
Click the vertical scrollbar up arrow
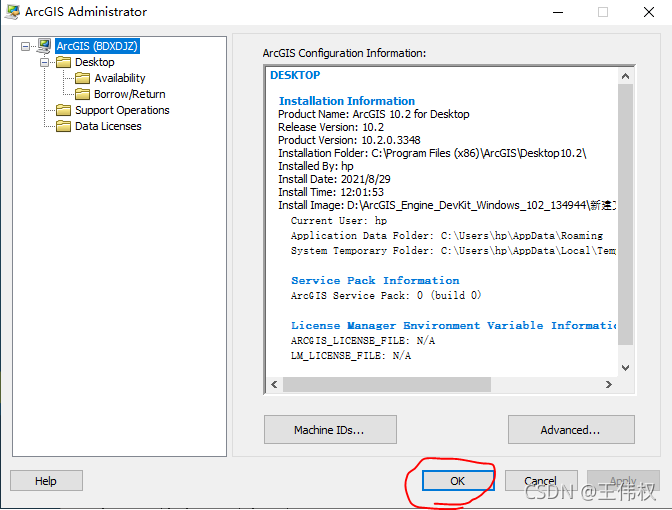coord(626,76)
